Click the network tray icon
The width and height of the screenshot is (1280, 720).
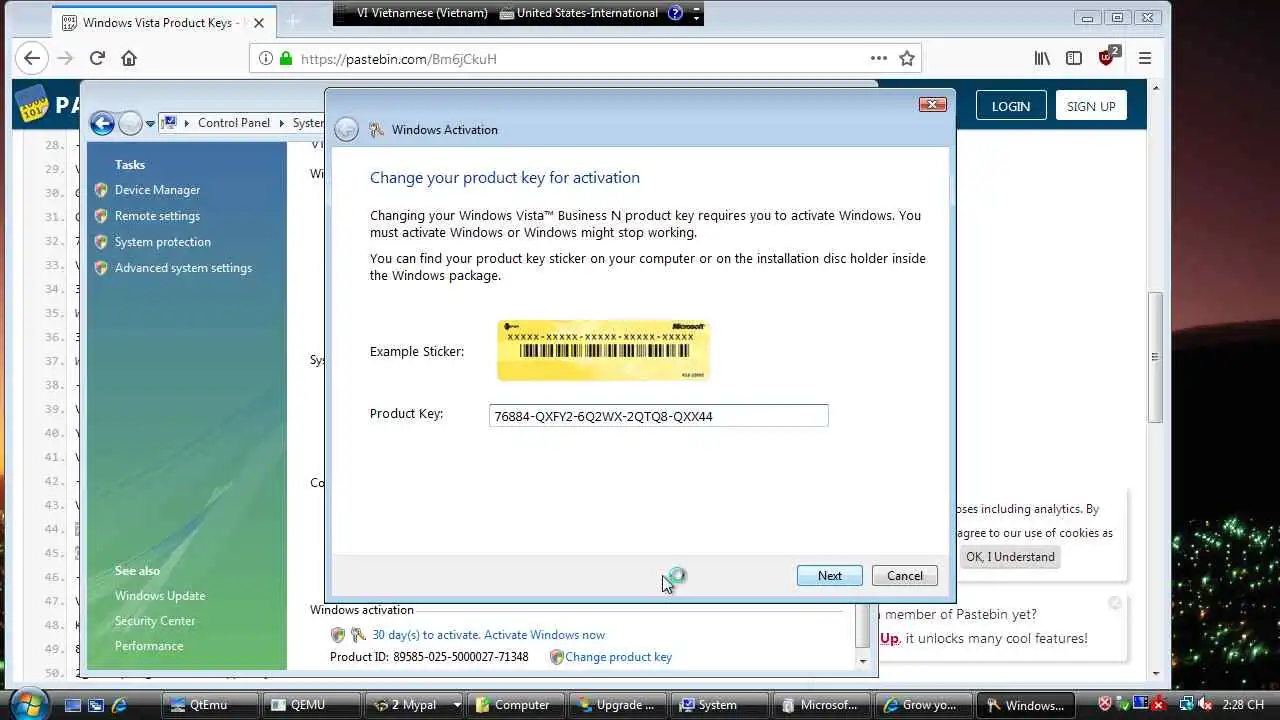click(1186, 704)
